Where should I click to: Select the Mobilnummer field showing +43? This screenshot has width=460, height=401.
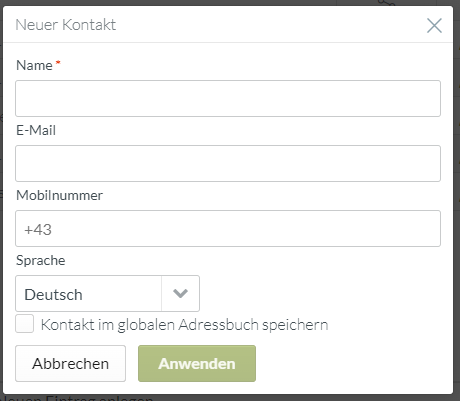click(x=228, y=228)
